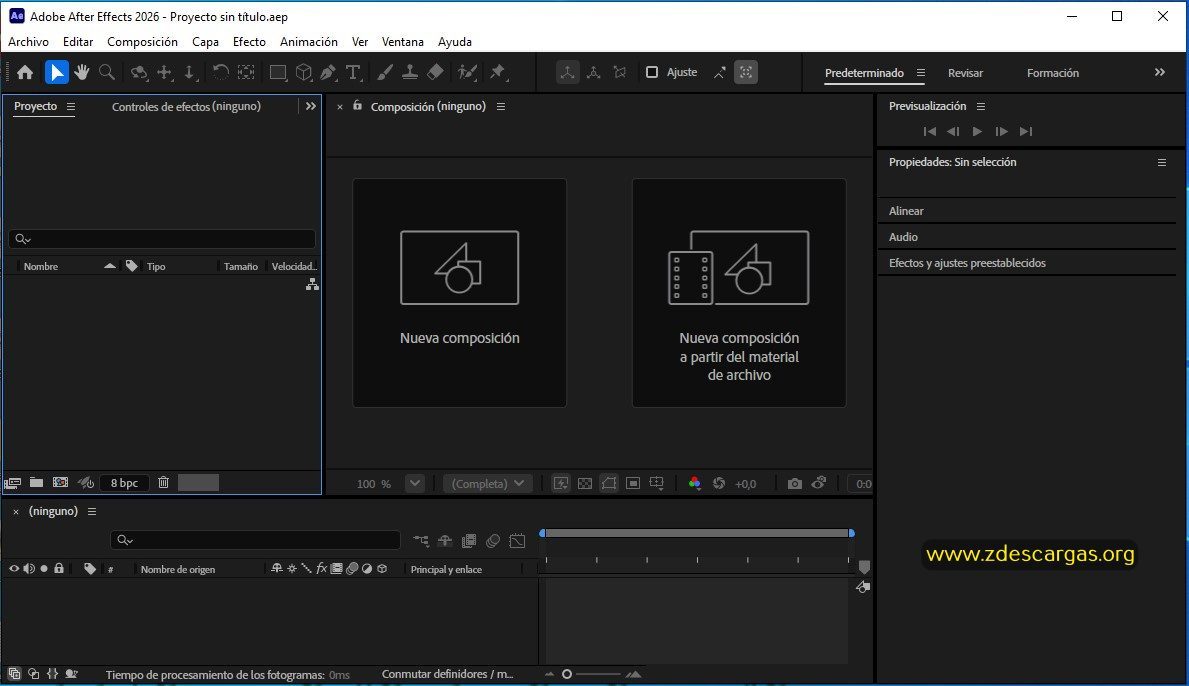Toggle the fast previews button in viewer
Image resolution: width=1189 pixels, height=686 pixels.
pos(560,484)
